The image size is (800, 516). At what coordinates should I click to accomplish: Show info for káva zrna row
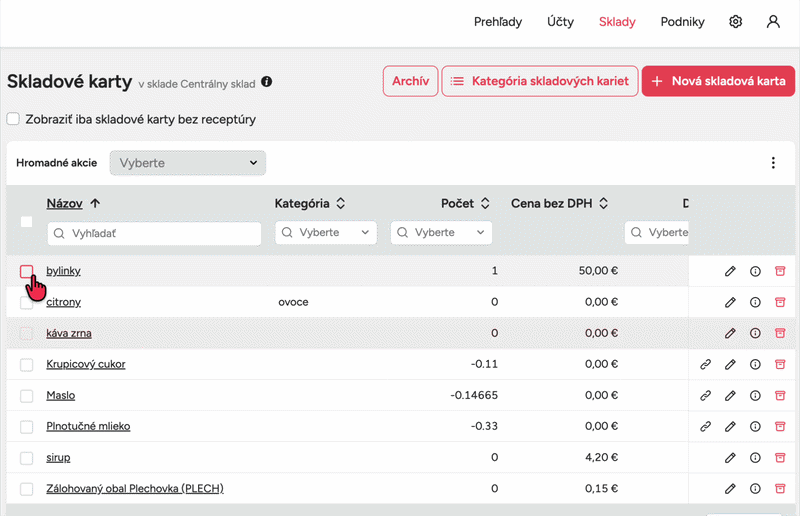pyautogui.click(x=755, y=333)
